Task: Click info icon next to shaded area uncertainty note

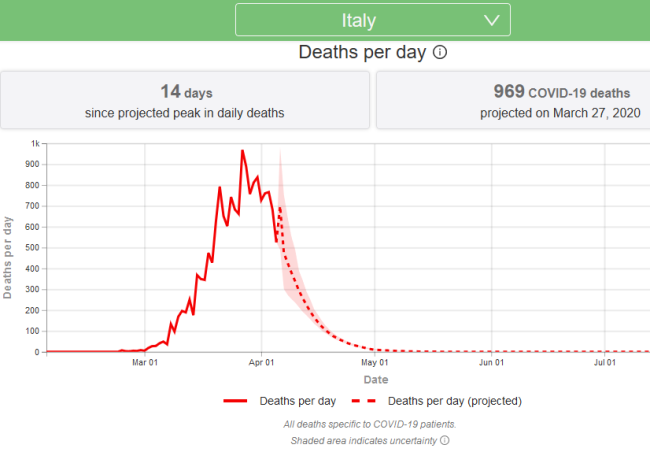Action: [444, 439]
